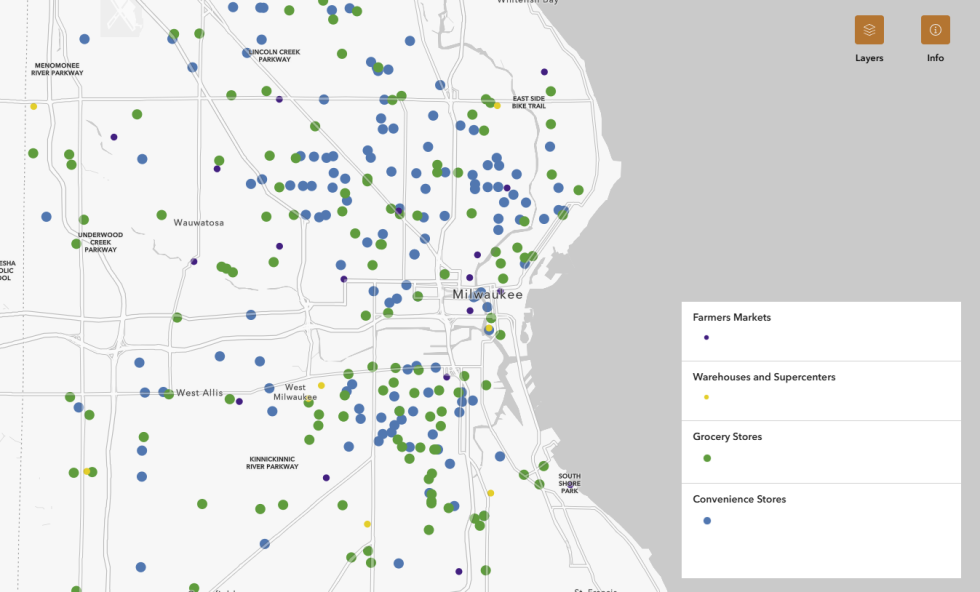Expand the Convenience Stores legend entry
Image resolution: width=980 pixels, height=592 pixels.
[x=741, y=499]
